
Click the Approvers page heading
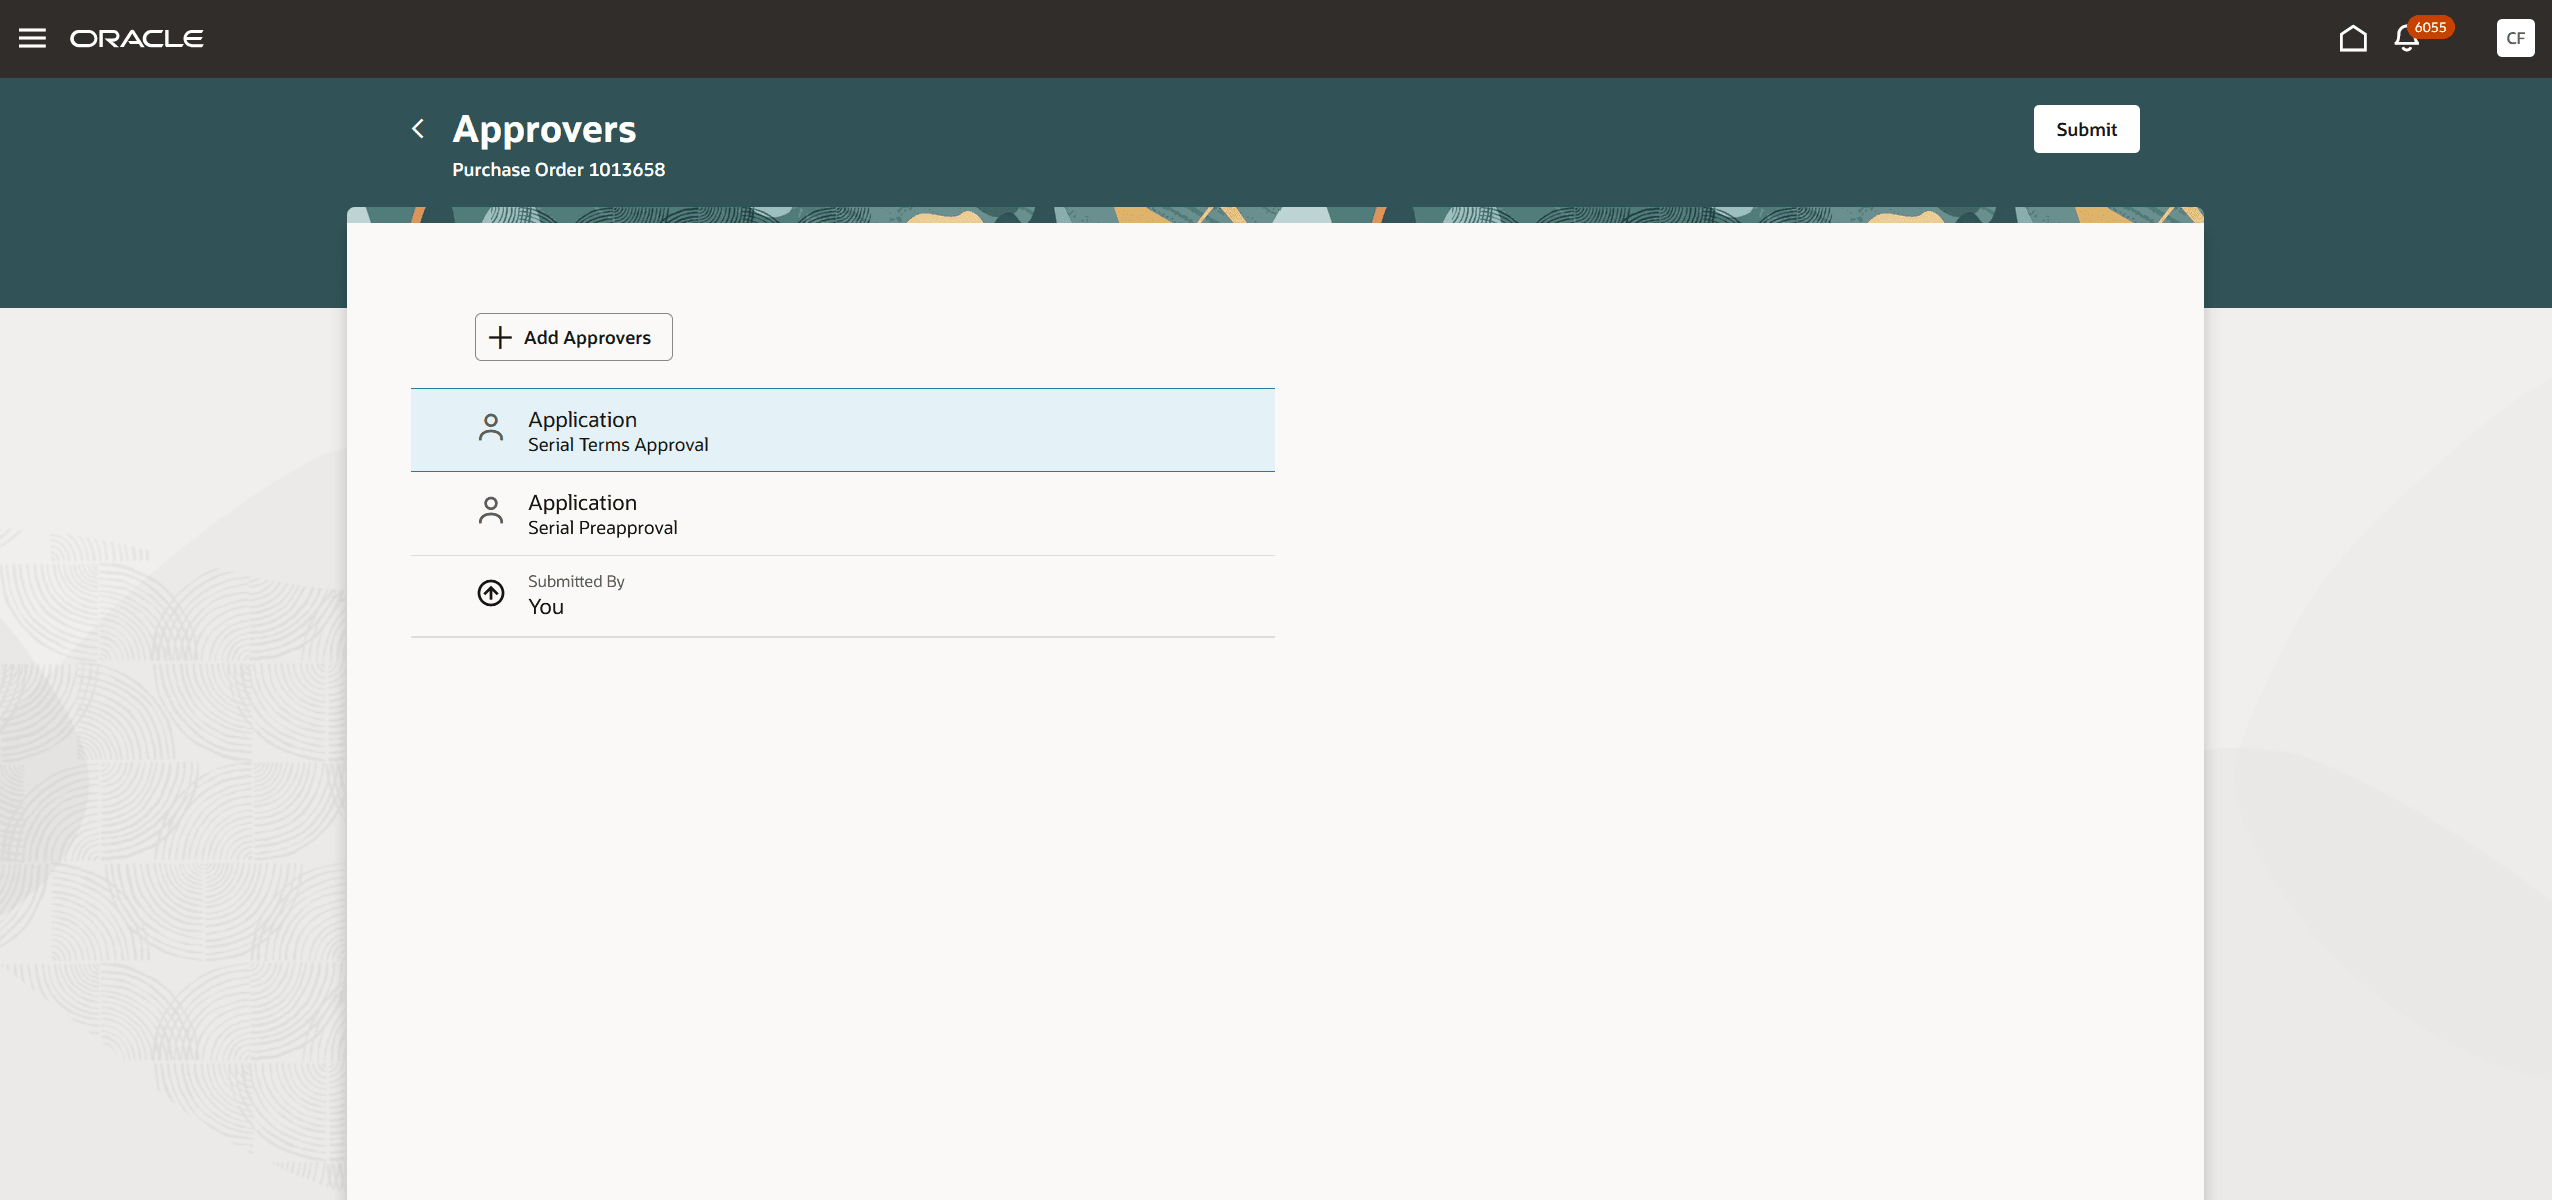(x=544, y=129)
